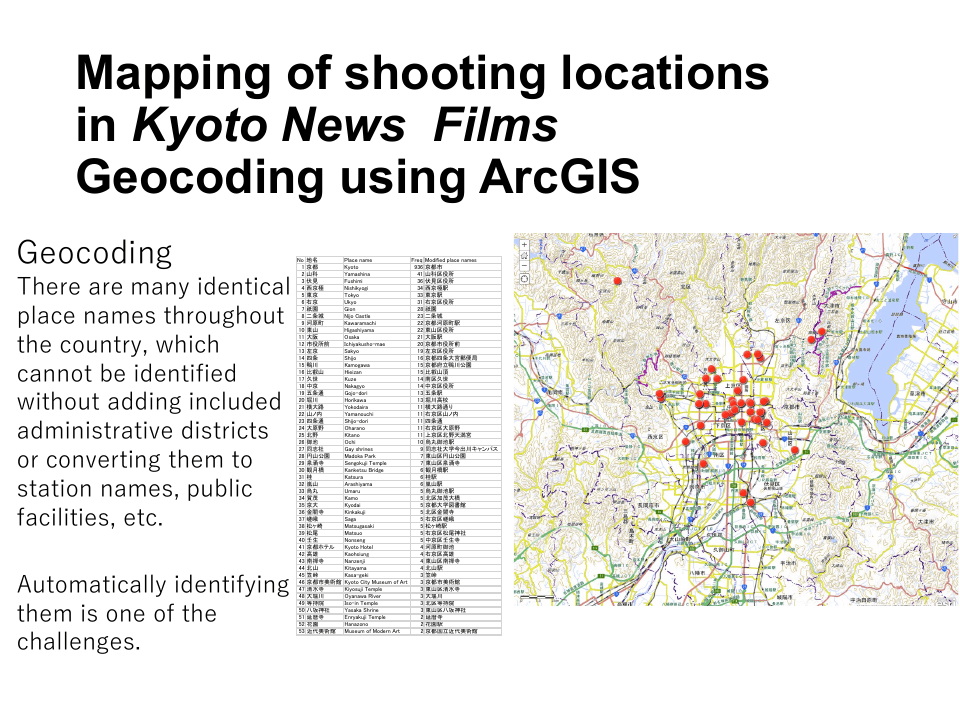Zoom out on the Kyoto map
Image resolution: width=960 pixels, height=720 pixels.
point(524,266)
